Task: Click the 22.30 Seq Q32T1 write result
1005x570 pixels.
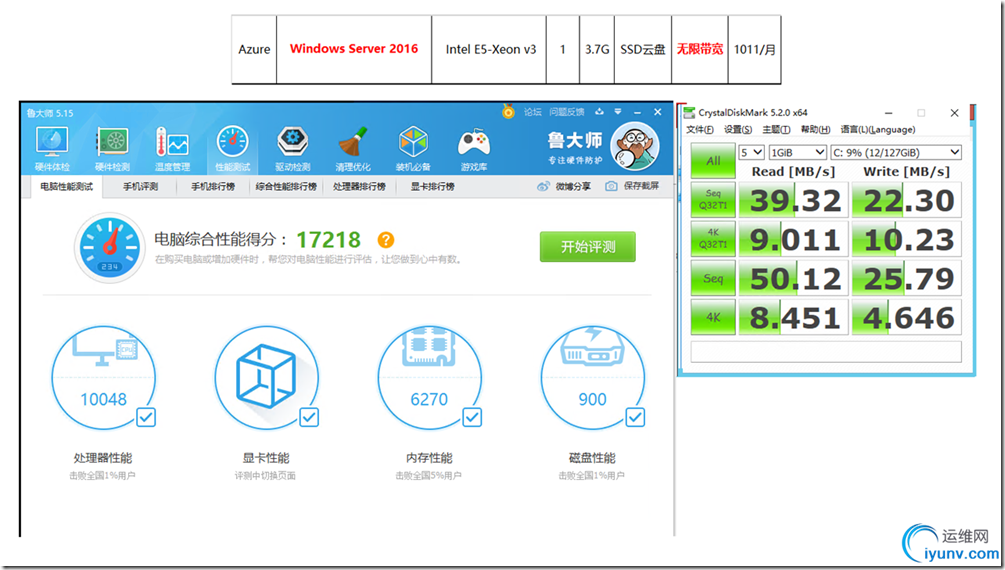Action: pyautogui.click(x=907, y=200)
